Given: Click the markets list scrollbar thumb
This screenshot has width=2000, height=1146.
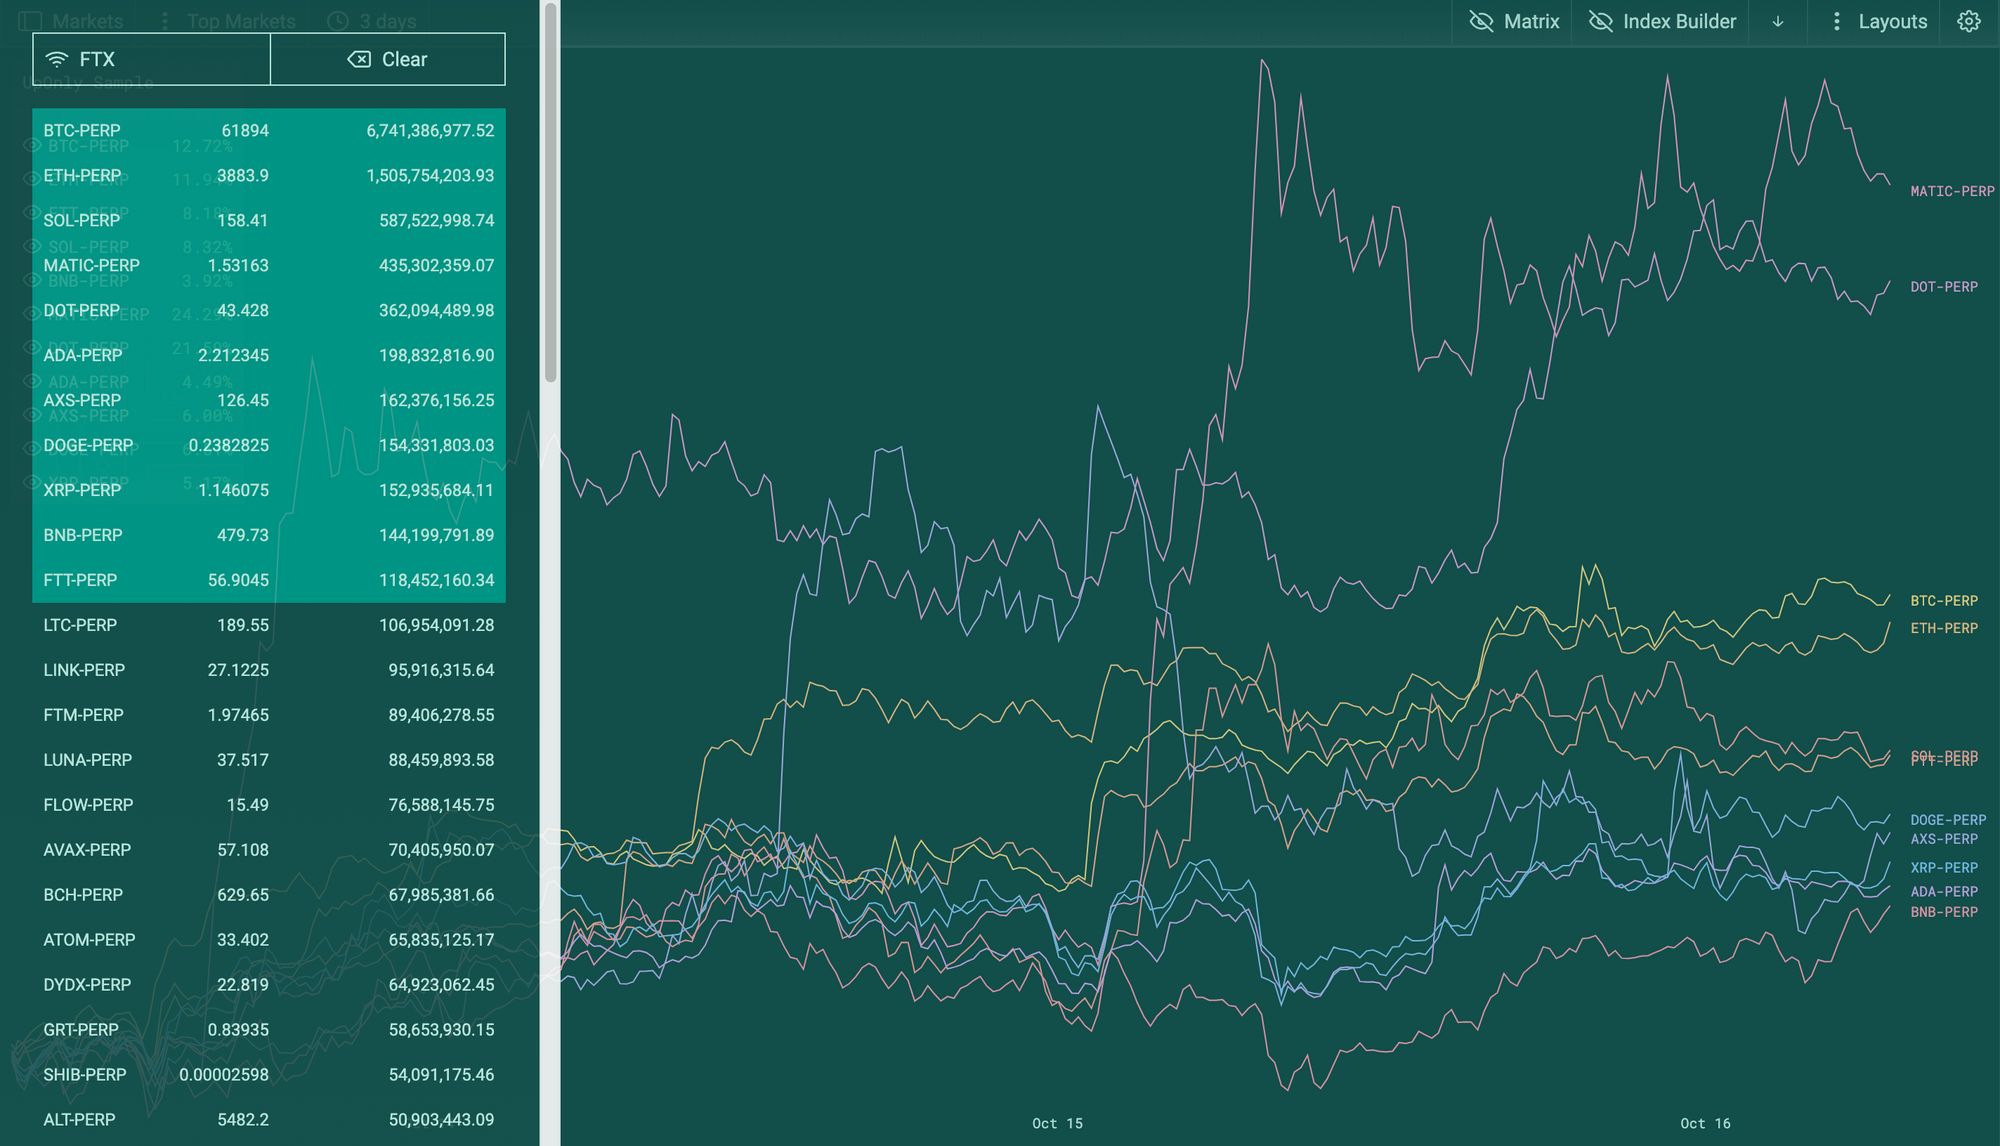Looking at the screenshot, I should 550,190.
